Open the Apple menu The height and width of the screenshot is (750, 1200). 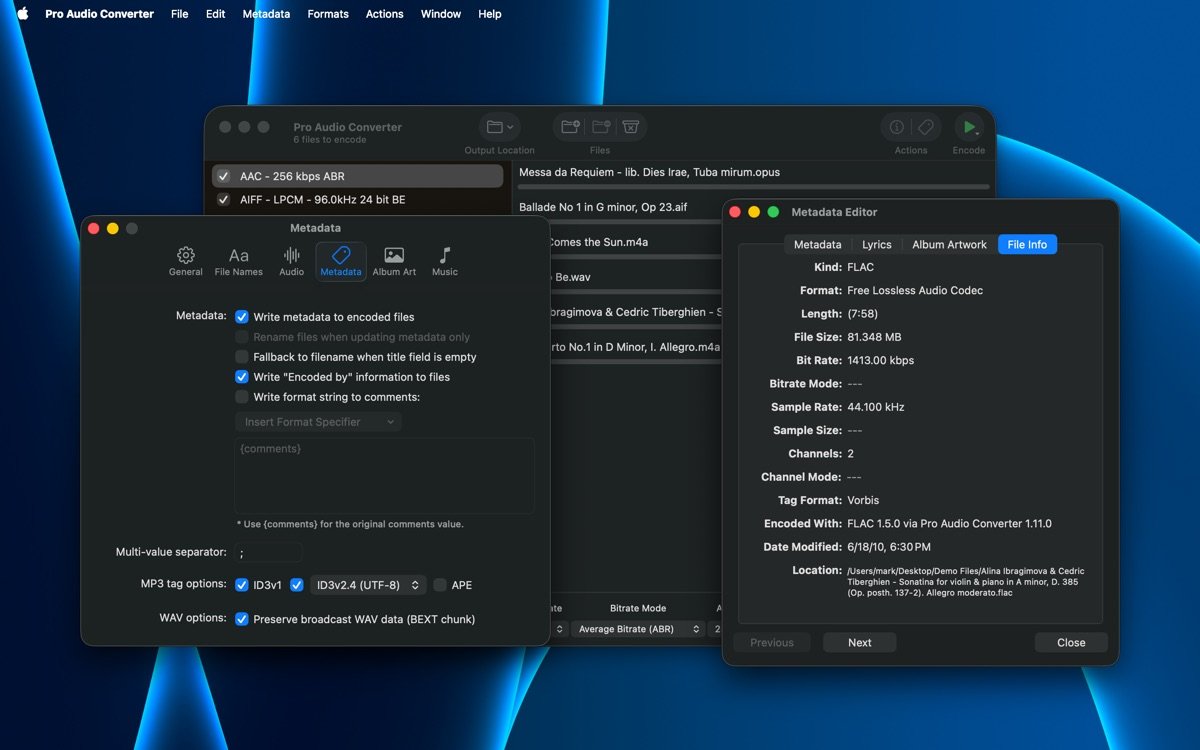pos(22,14)
